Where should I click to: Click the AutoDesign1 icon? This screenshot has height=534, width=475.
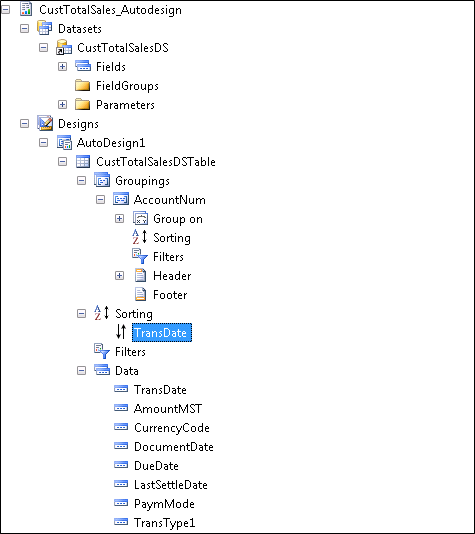tap(64, 142)
